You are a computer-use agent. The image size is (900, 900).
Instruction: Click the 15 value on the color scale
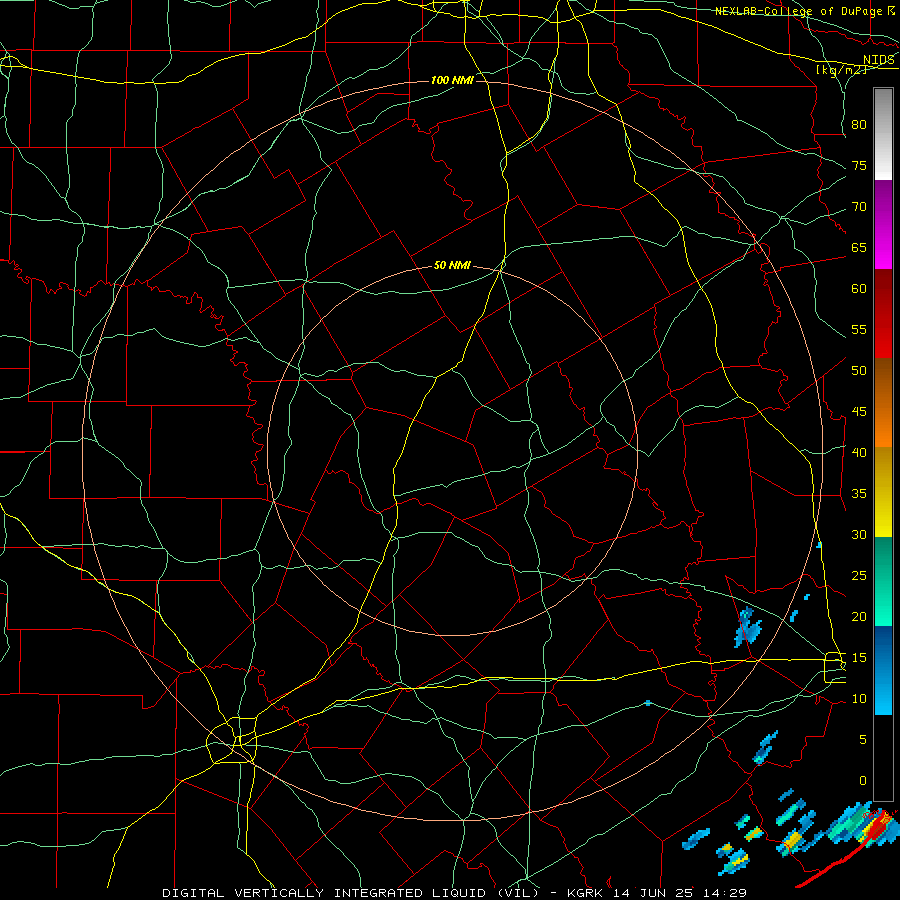tap(859, 657)
